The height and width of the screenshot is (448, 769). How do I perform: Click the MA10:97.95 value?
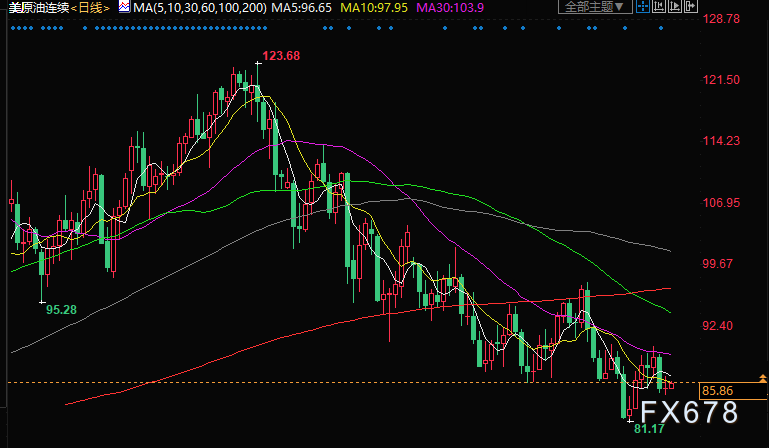(x=374, y=7)
